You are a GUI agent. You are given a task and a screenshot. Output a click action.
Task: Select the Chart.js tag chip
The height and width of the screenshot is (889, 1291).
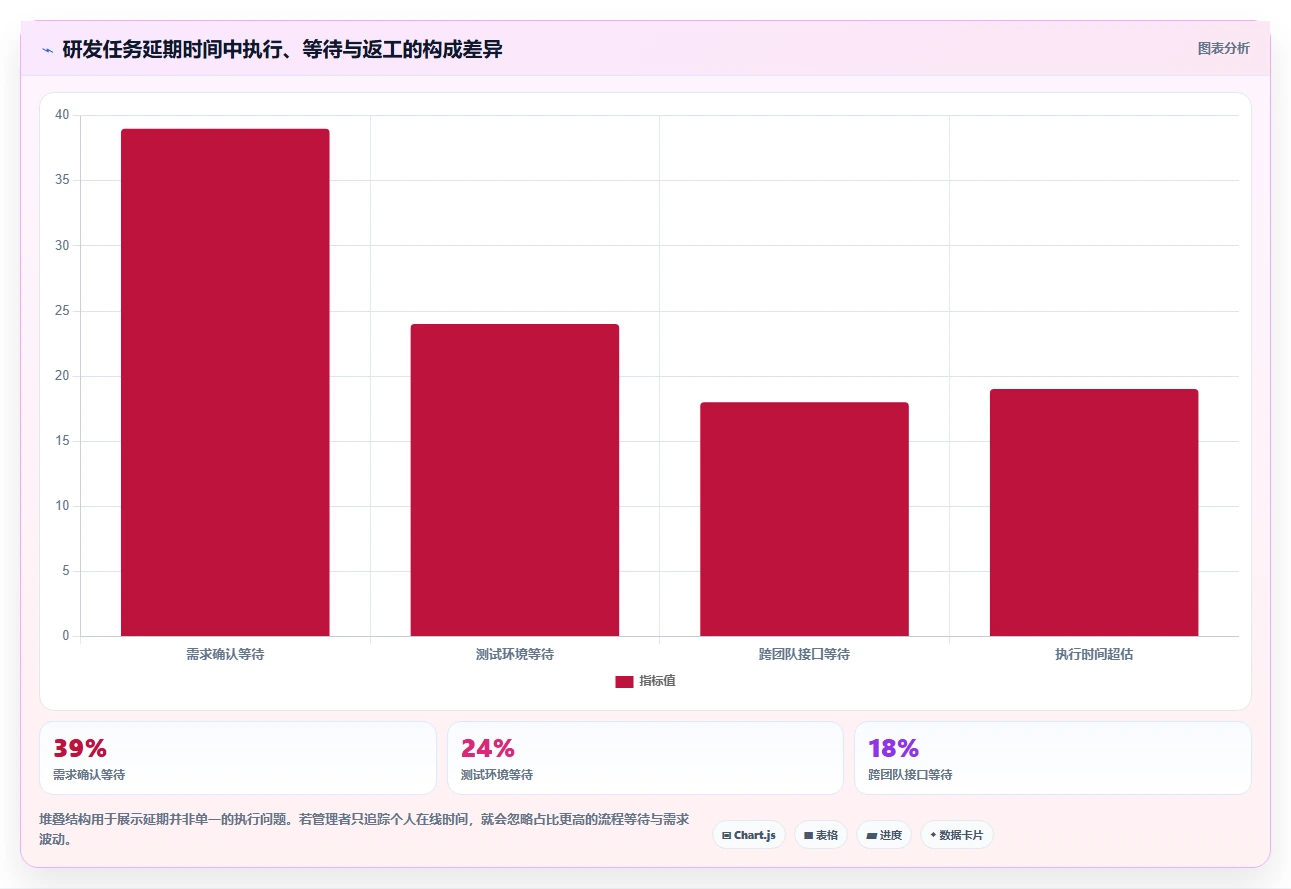pyautogui.click(x=749, y=835)
